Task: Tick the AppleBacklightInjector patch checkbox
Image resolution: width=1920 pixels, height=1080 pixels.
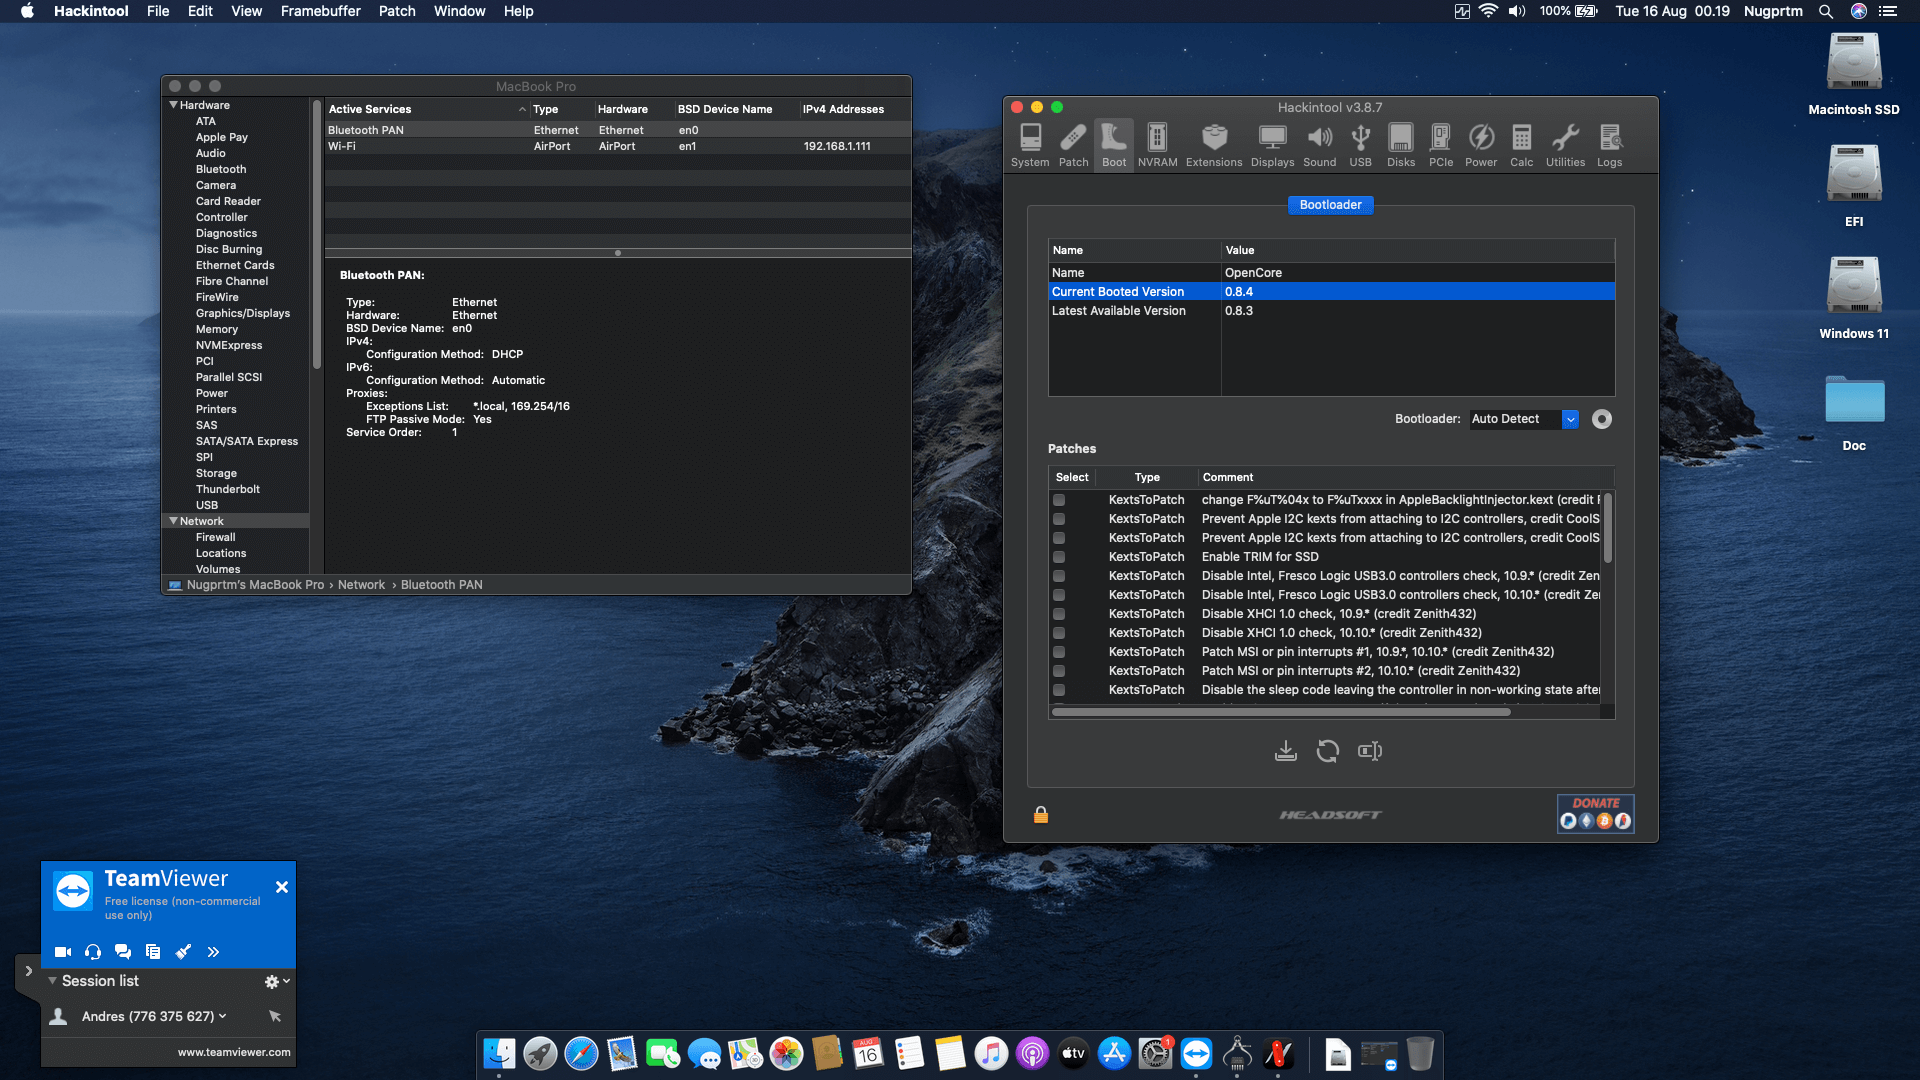Action: pyautogui.click(x=1059, y=500)
